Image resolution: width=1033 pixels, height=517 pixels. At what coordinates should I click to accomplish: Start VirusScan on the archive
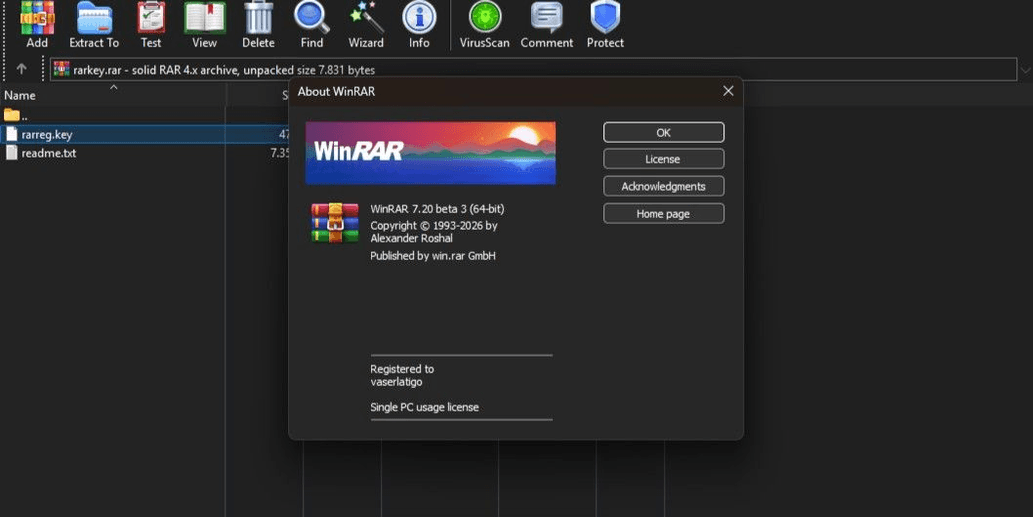coord(485,22)
